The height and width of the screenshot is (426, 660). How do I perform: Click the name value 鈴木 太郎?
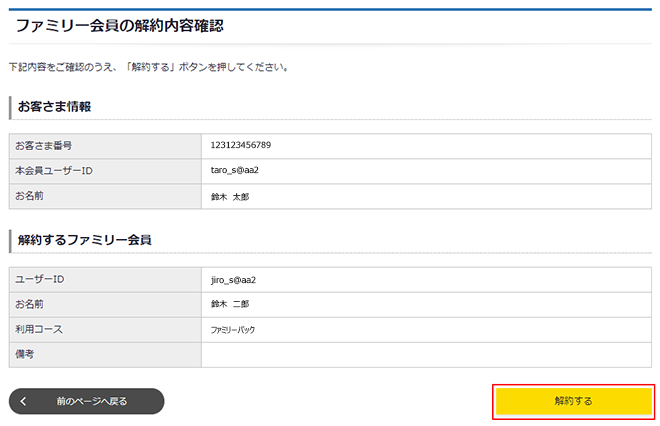229,196
